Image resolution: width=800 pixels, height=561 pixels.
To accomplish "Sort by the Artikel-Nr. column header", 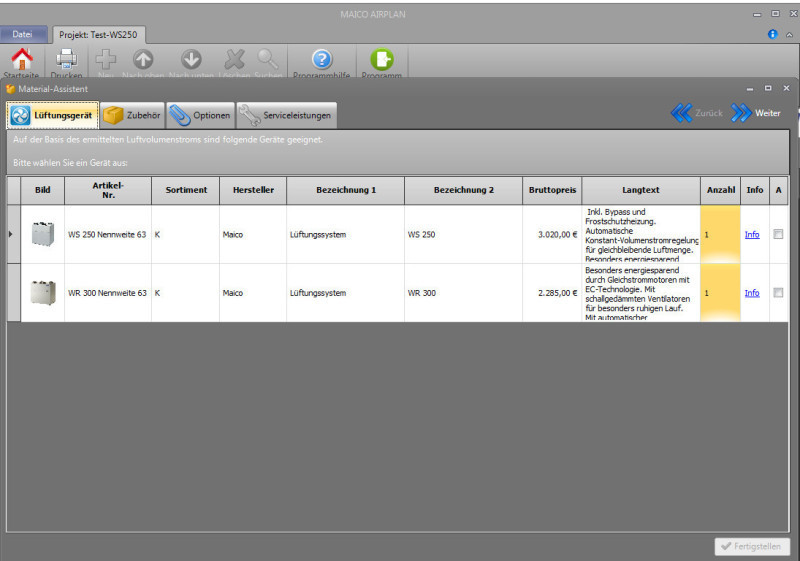I will point(108,190).
